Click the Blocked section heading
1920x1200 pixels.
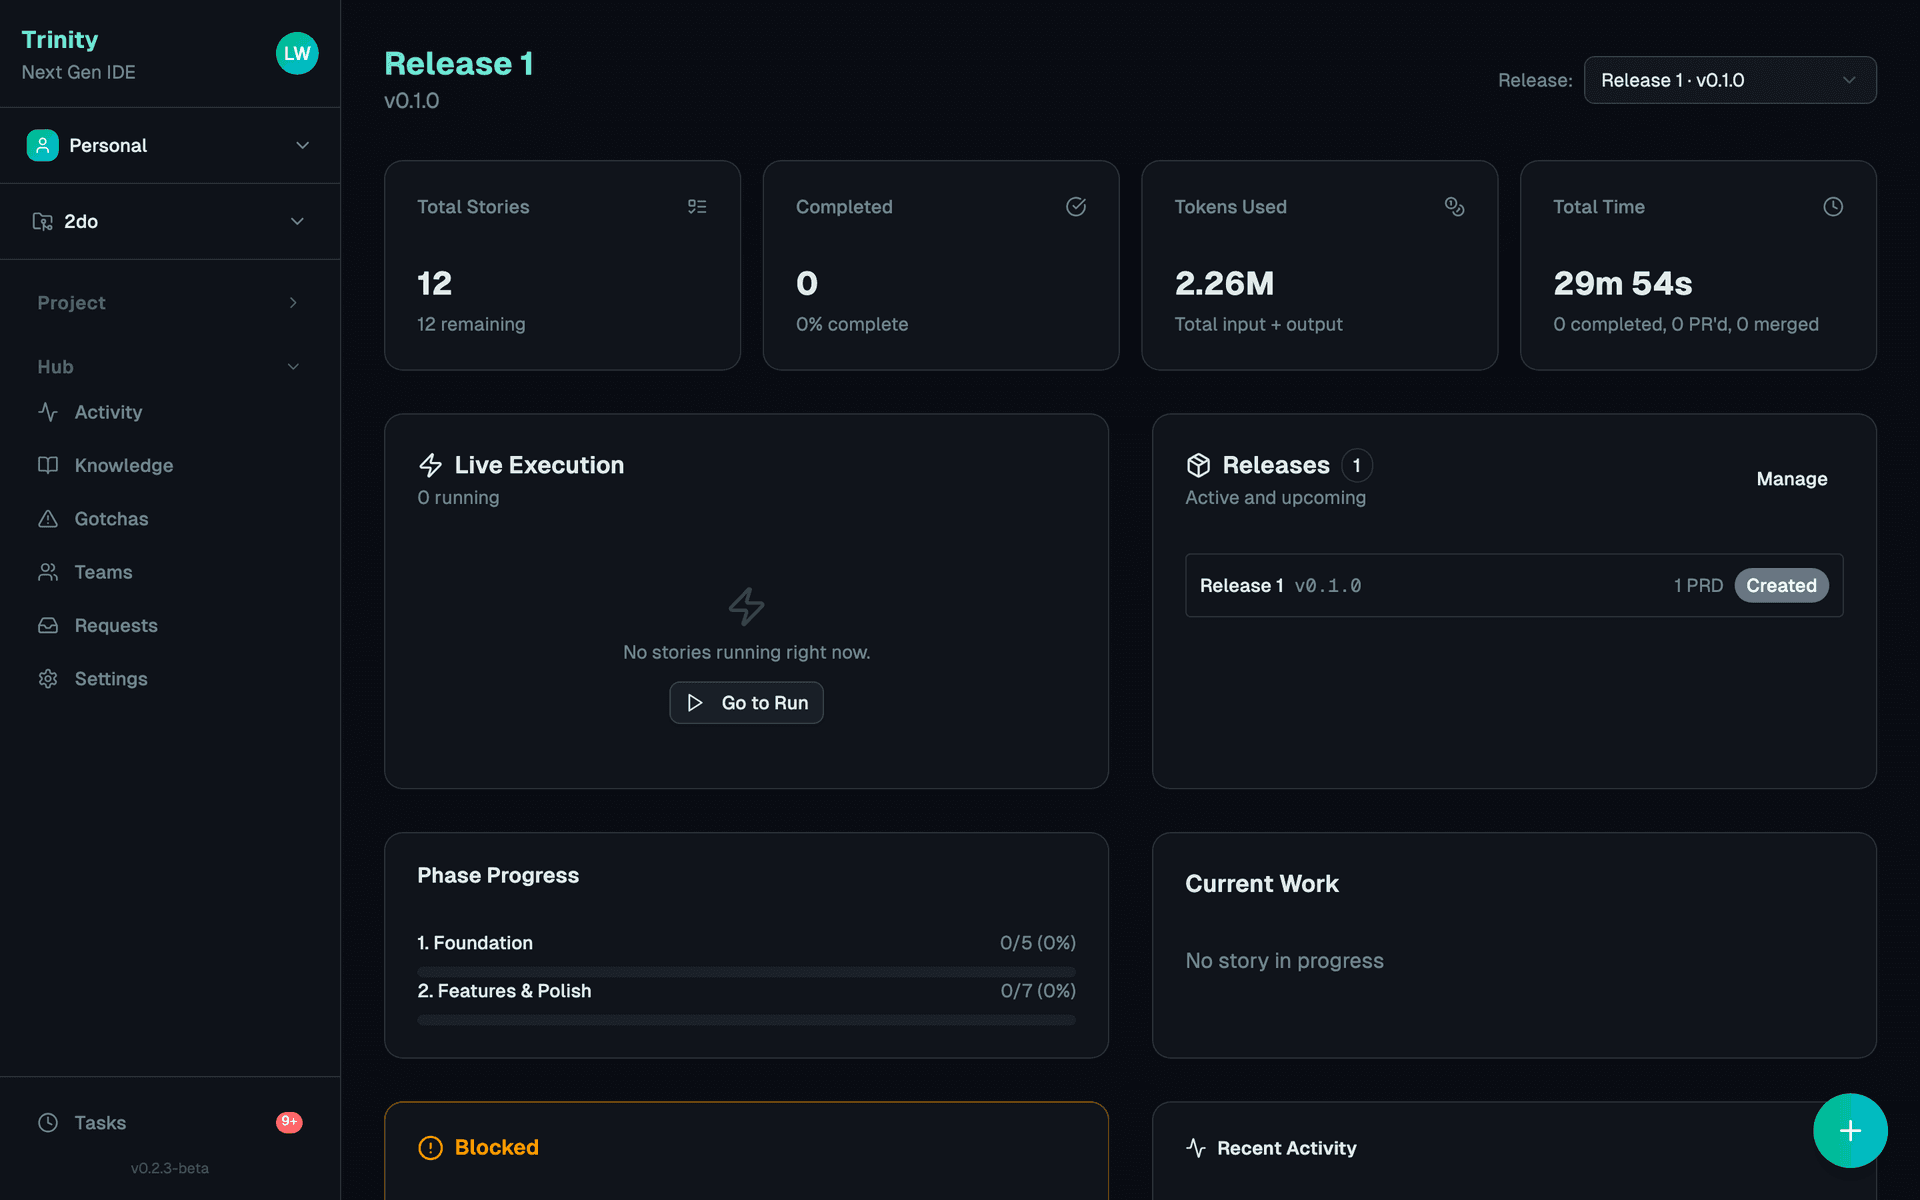[x=496, y=1148]
